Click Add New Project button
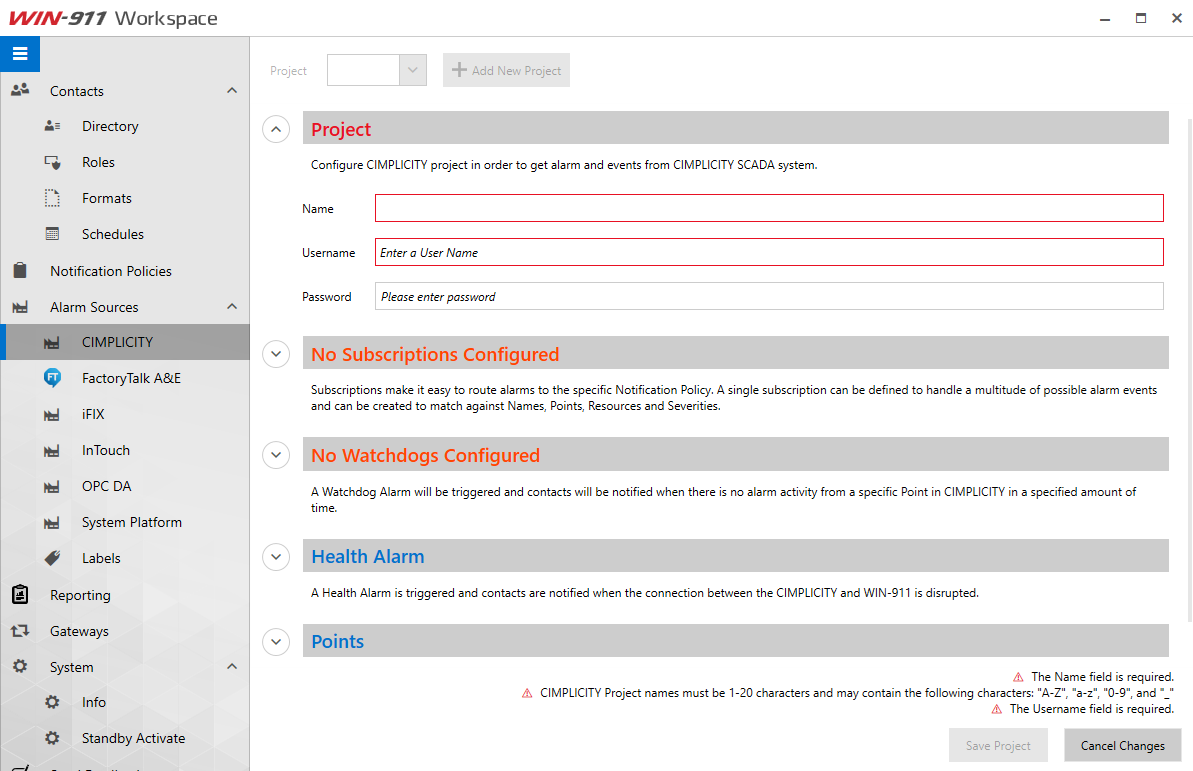Image resolution: width=1193 pixels, height=771 pixels. point(506,70)
